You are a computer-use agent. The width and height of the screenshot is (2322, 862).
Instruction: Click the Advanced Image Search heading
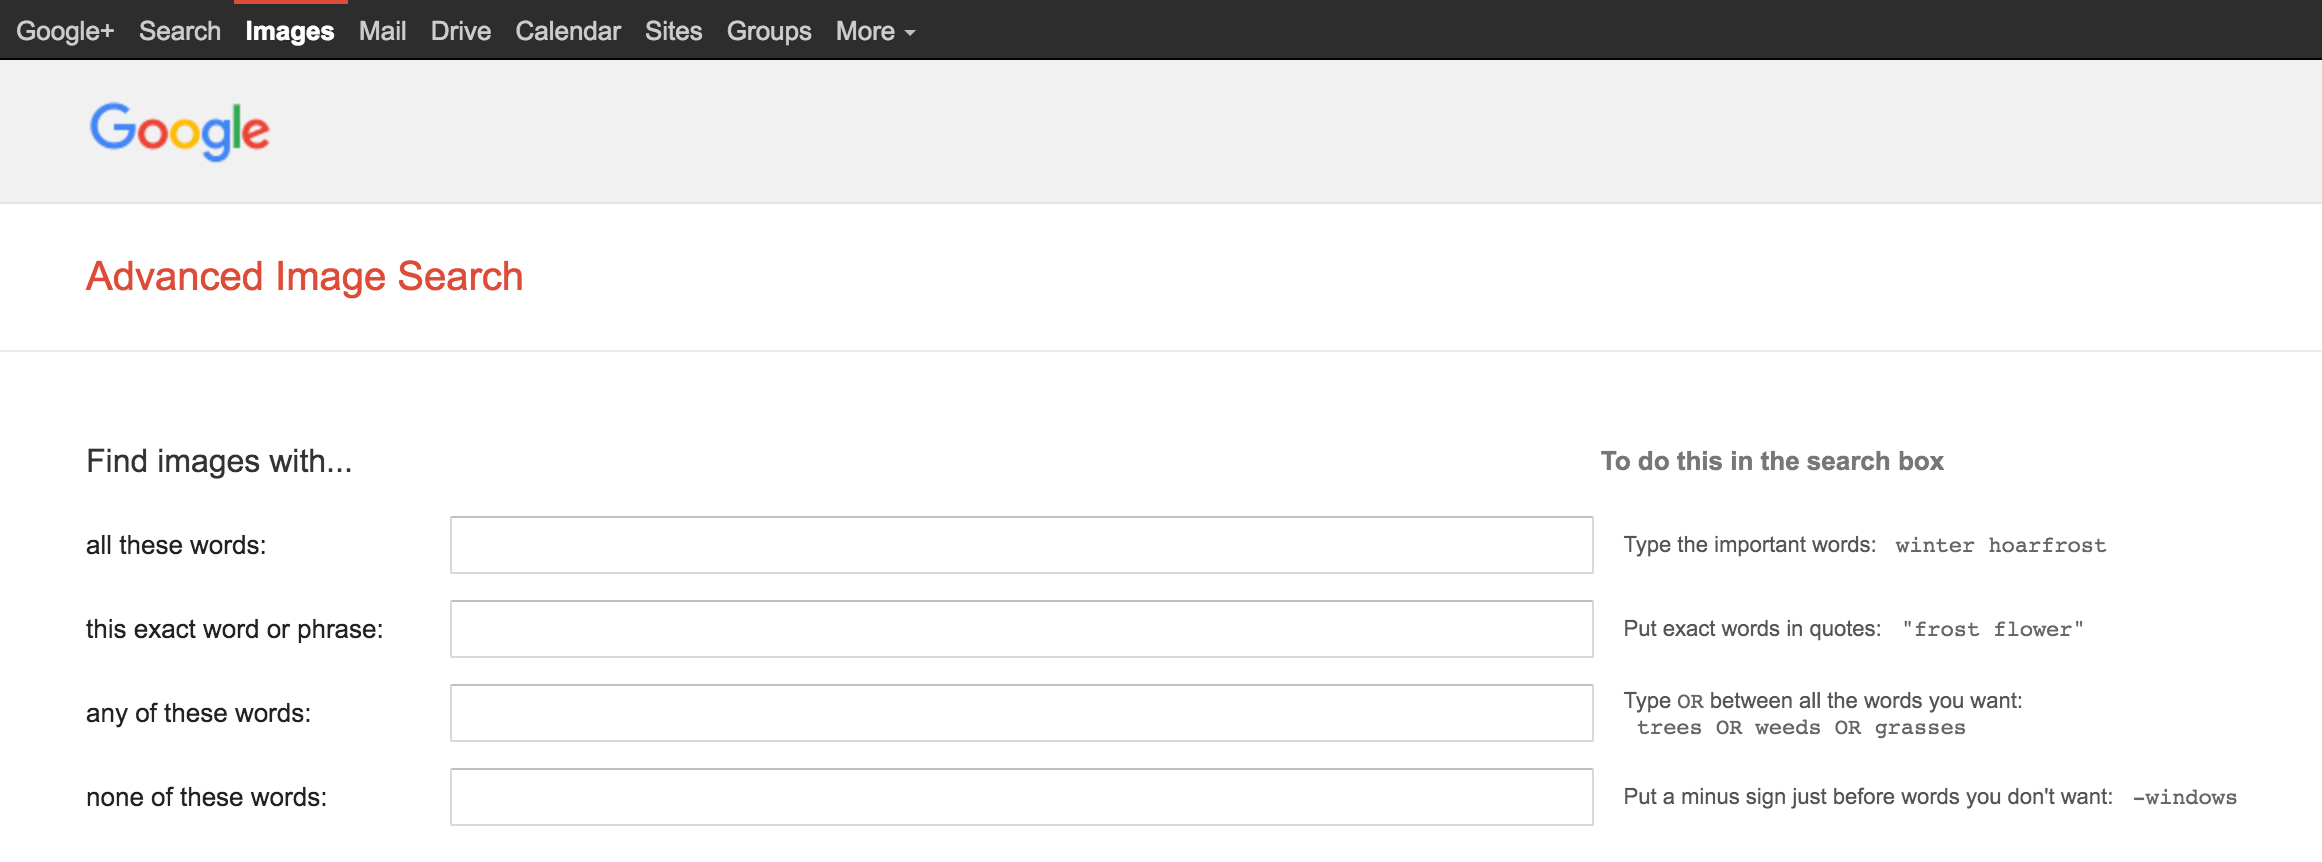coord(304,277)
